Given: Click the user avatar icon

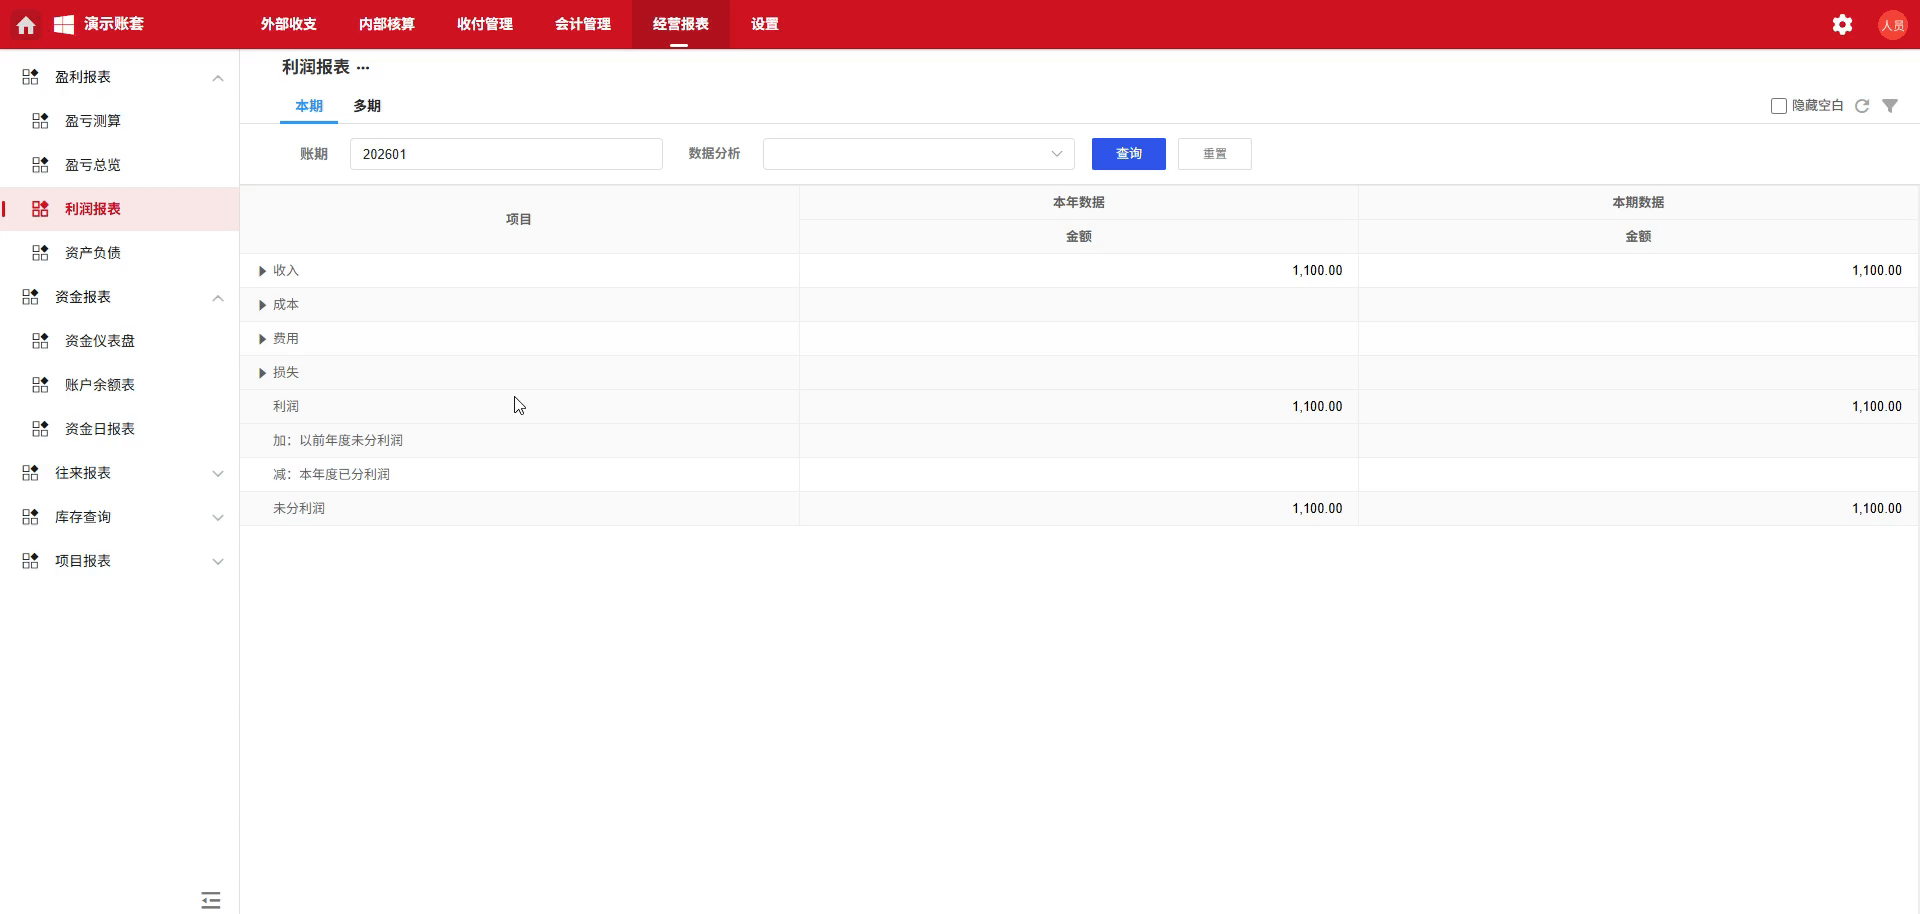Looking at the screenshot, I should 1892,25.
